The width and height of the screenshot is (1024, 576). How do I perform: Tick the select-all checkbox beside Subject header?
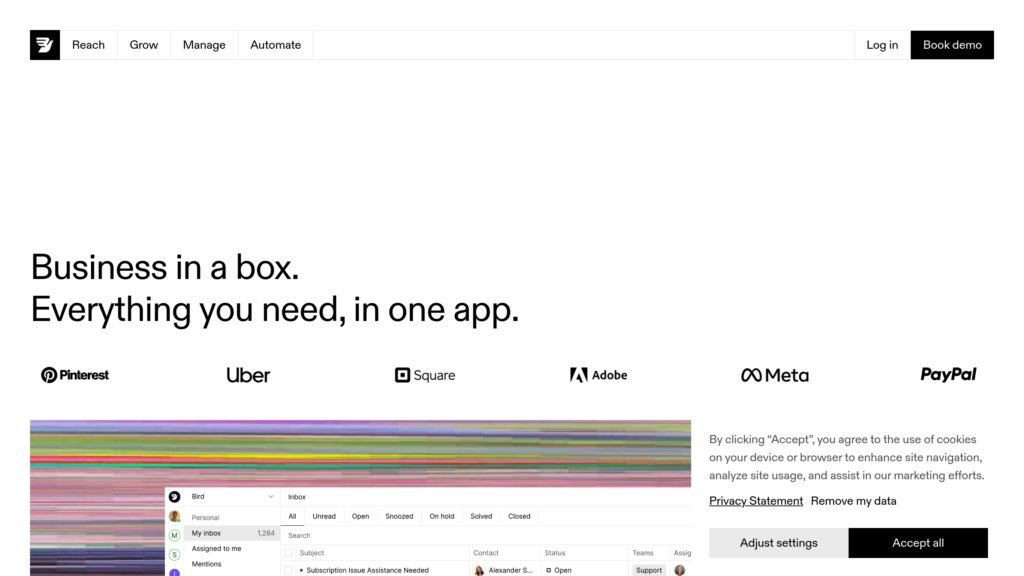(x=289, y=553)
